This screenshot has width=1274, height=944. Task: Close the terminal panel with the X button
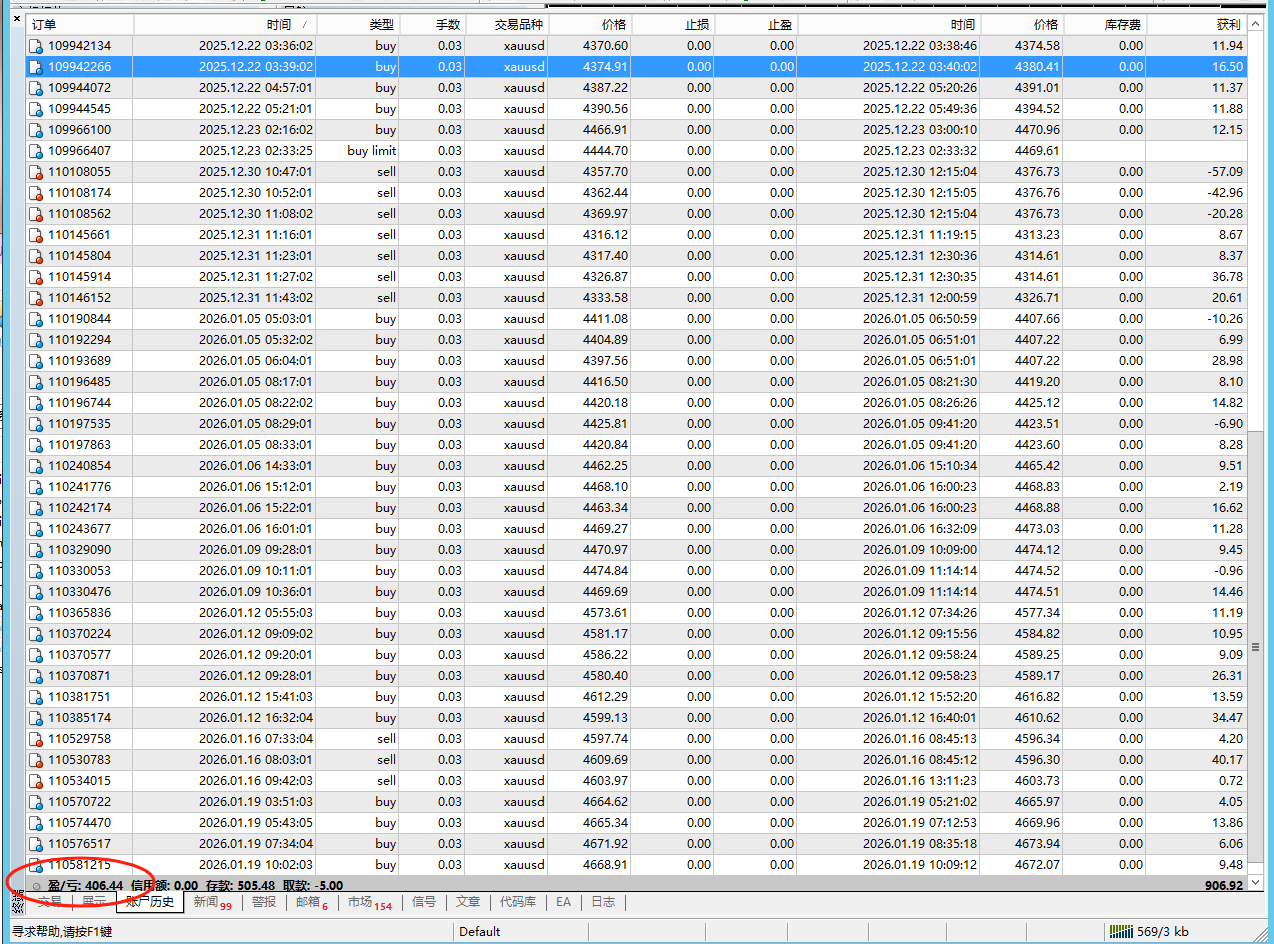click(x=16, y=18)
